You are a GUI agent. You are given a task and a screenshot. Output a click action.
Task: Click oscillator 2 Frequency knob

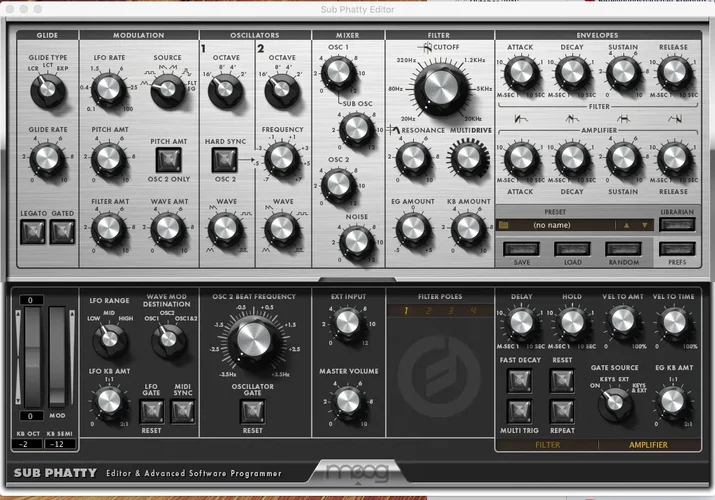tap(282, 158)
